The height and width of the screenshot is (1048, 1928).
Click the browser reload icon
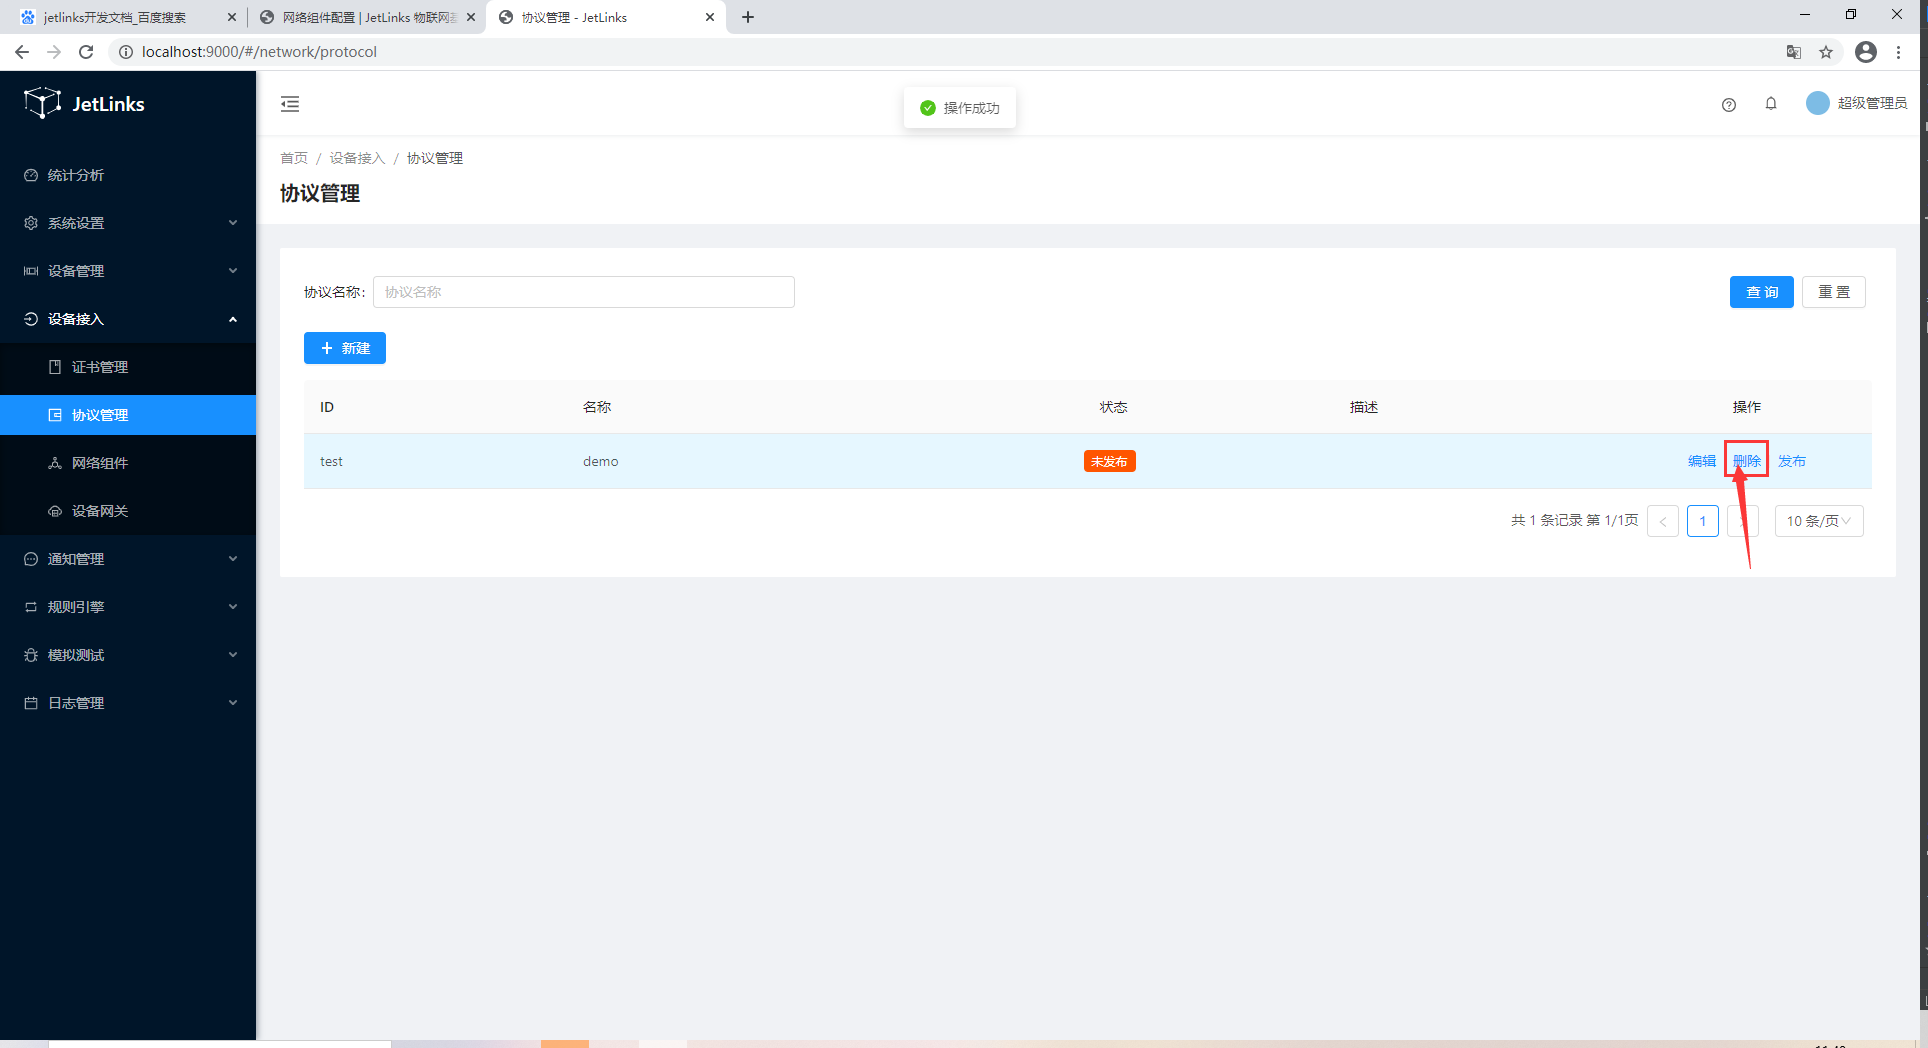(86, 52)
